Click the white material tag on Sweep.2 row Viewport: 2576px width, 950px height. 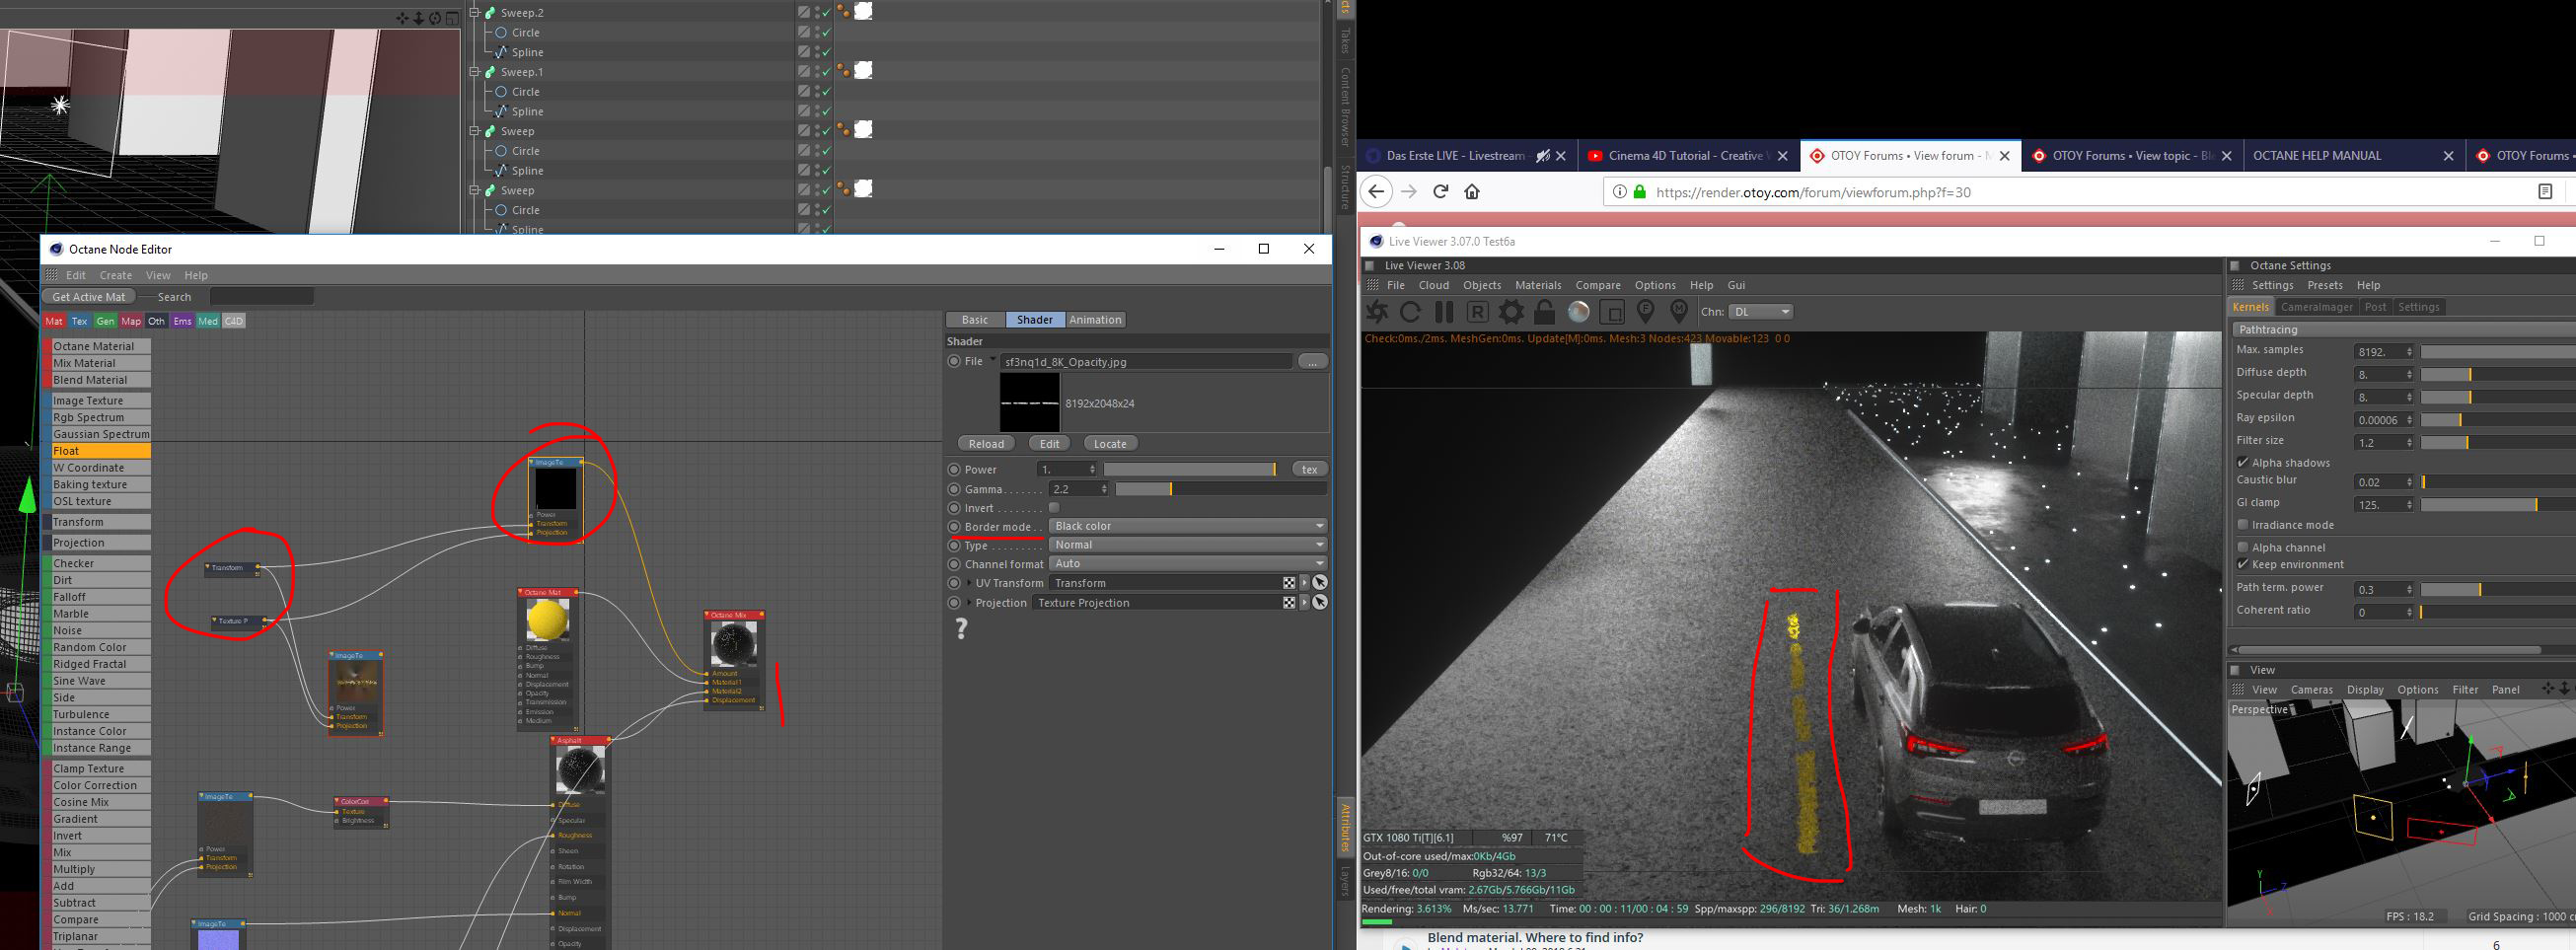pos(863,11)
